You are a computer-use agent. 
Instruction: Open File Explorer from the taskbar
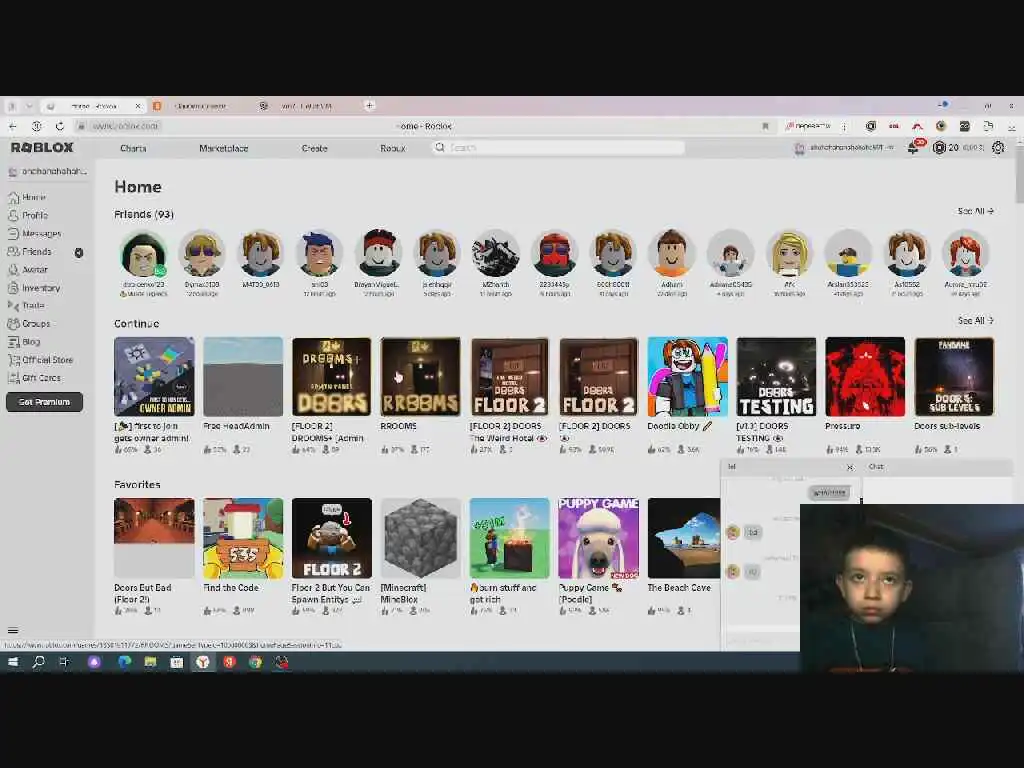(x=150, y=662)
